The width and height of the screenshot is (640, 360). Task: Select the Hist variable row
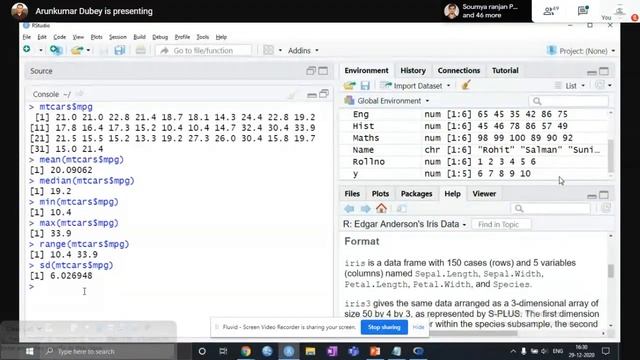[473, 126]
